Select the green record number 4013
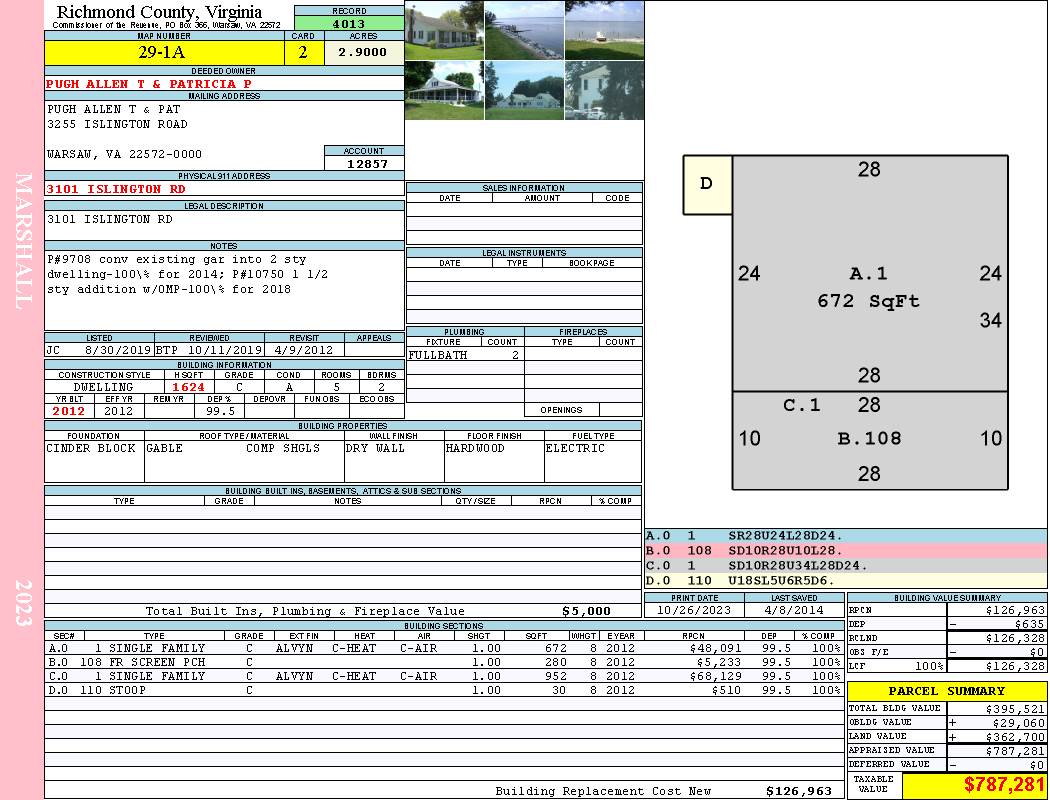The height and width of the screenshot is (800, 1050). click(x=348, y=23)
